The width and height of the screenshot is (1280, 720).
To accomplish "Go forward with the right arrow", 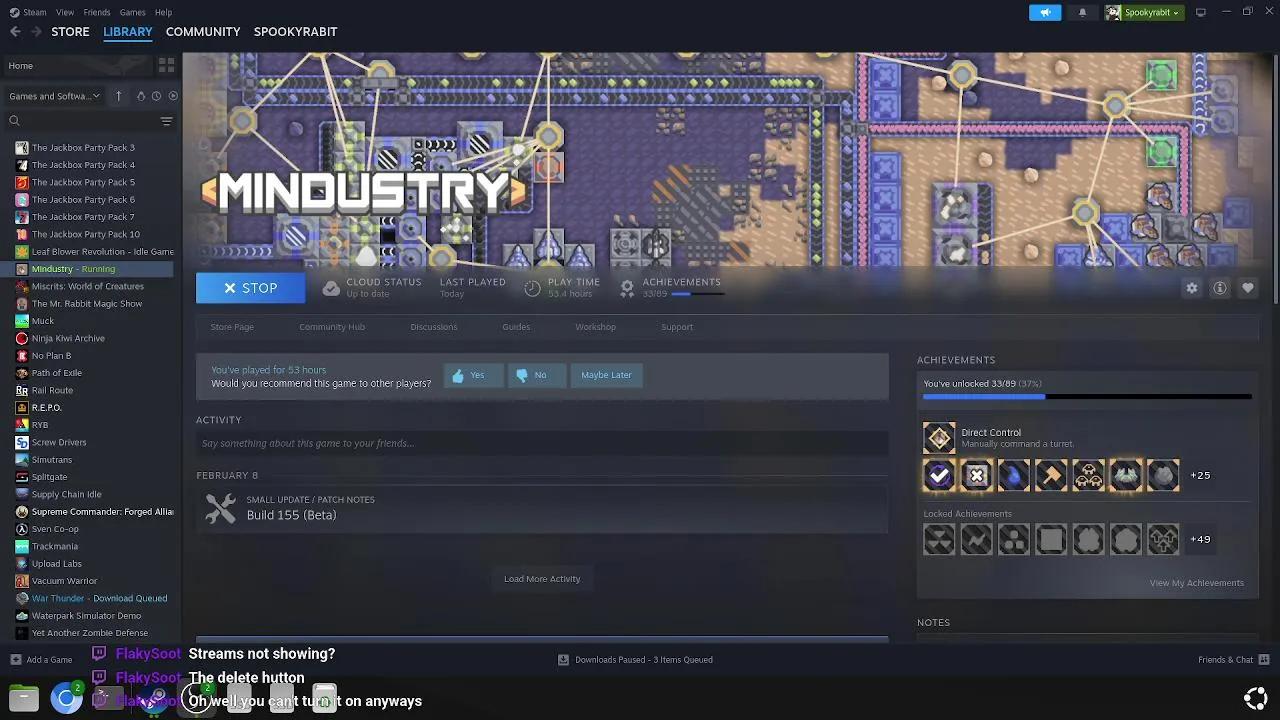I will tap(38, 32).
